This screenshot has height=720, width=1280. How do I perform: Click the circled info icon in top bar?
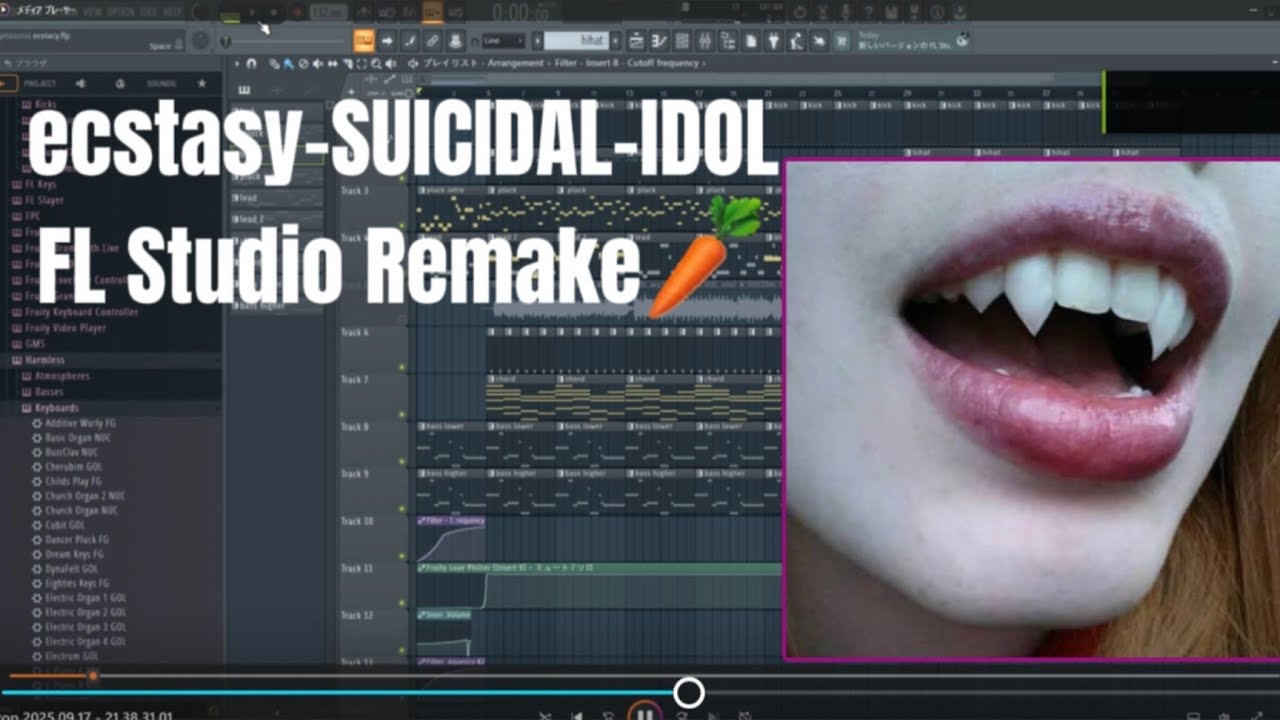[937, 12]
